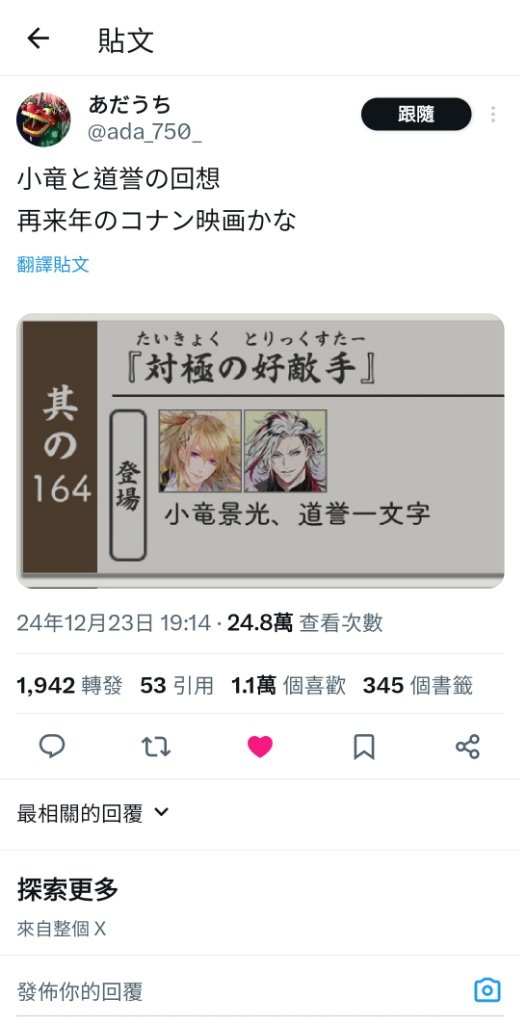The width and height of the screenshot is (520, 1024).
Task: Show the 1.1萬 個喜歡 likes list
Action: click(288, 686)
